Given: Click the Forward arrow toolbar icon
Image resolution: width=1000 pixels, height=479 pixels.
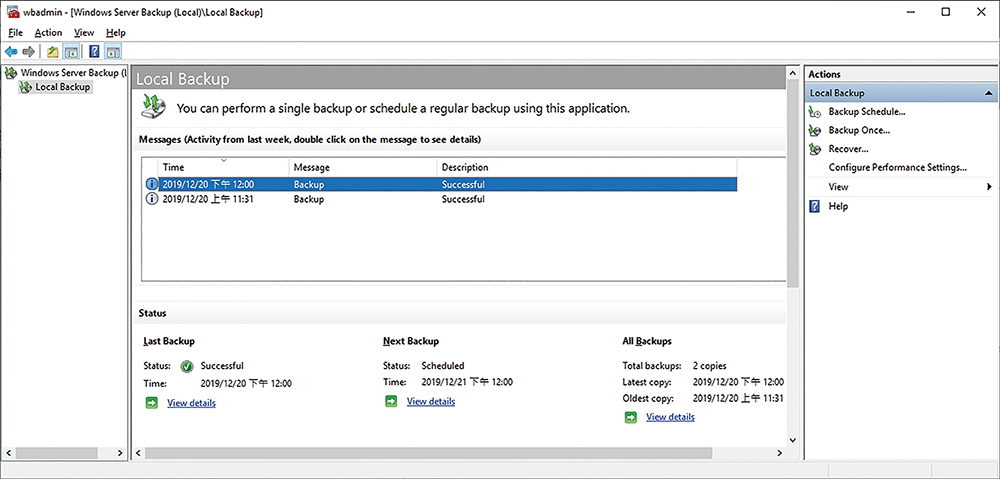Looking at the screenshot, I should pyautogui.click(x=28, y=52).
